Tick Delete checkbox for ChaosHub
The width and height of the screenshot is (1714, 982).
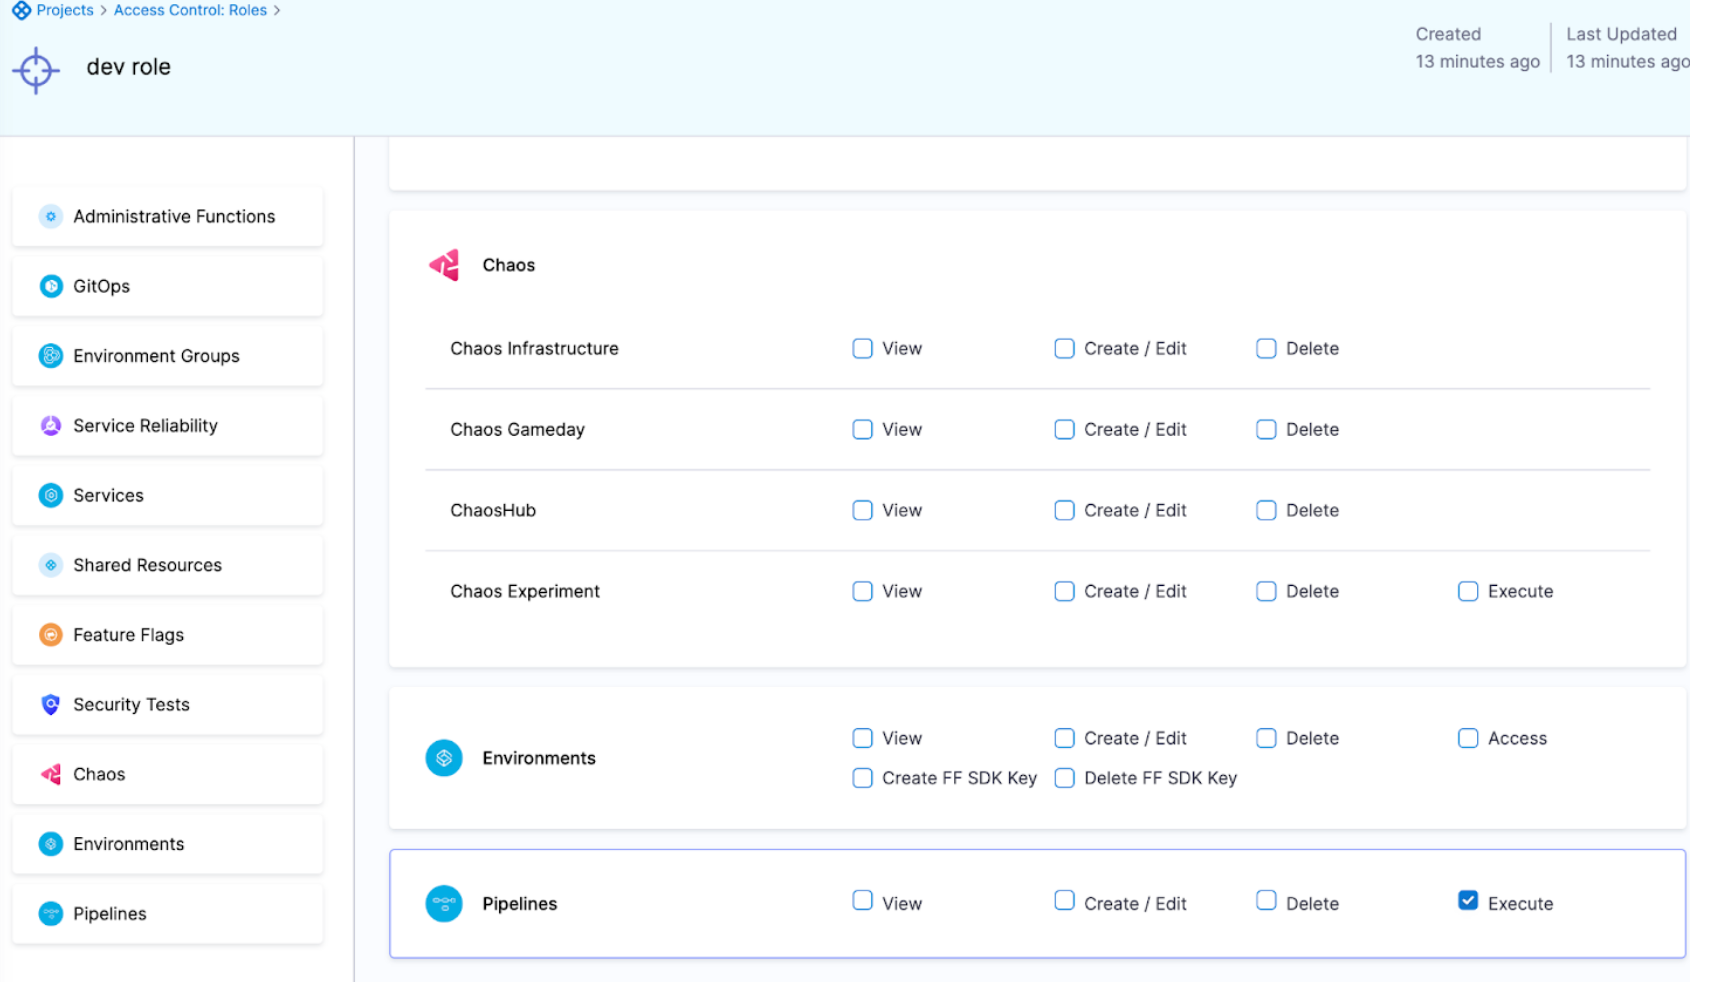click(x=1266, y=511)
